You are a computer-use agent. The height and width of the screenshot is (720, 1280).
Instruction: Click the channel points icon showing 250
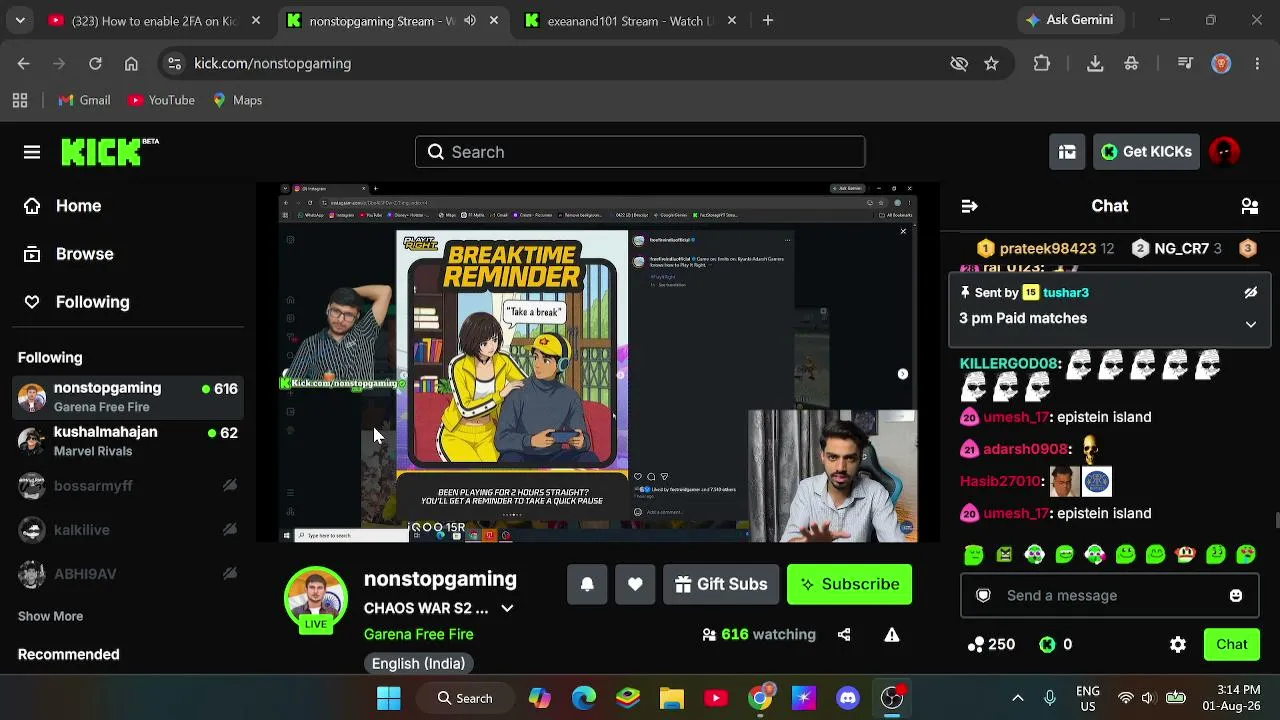tap(976, 645)
